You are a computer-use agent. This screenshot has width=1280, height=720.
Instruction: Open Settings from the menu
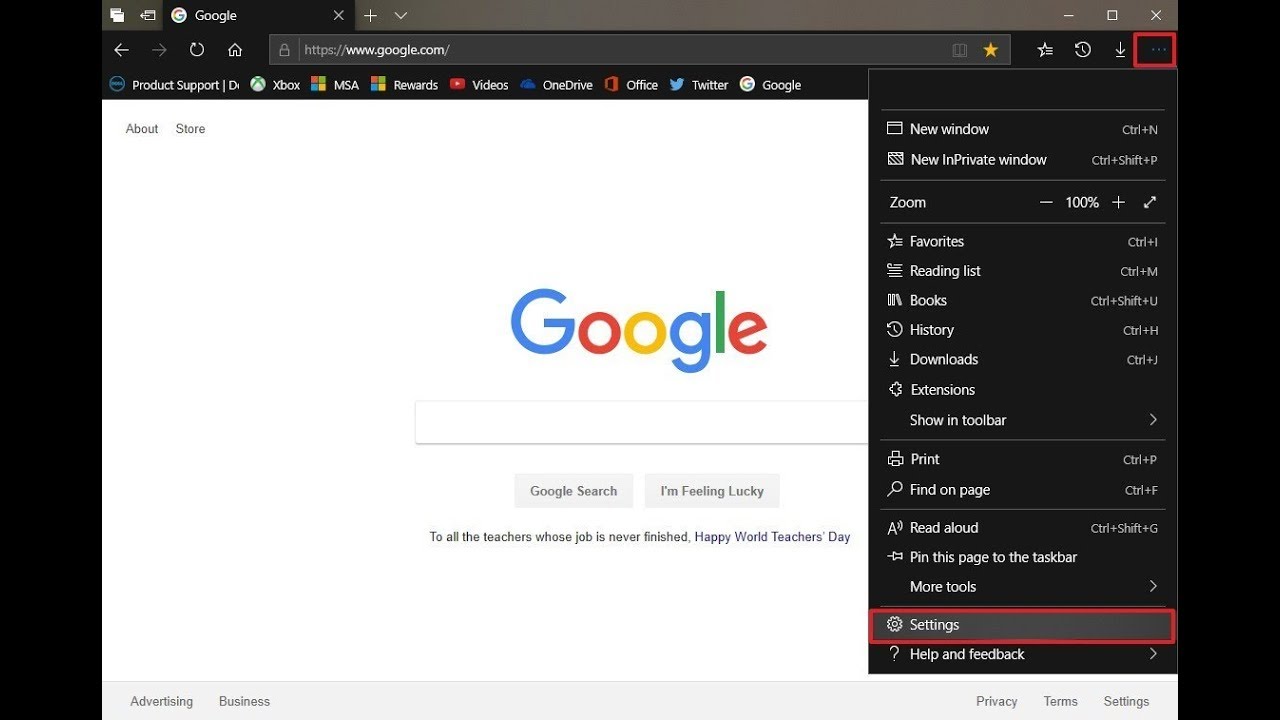(x=1022, y=625)
